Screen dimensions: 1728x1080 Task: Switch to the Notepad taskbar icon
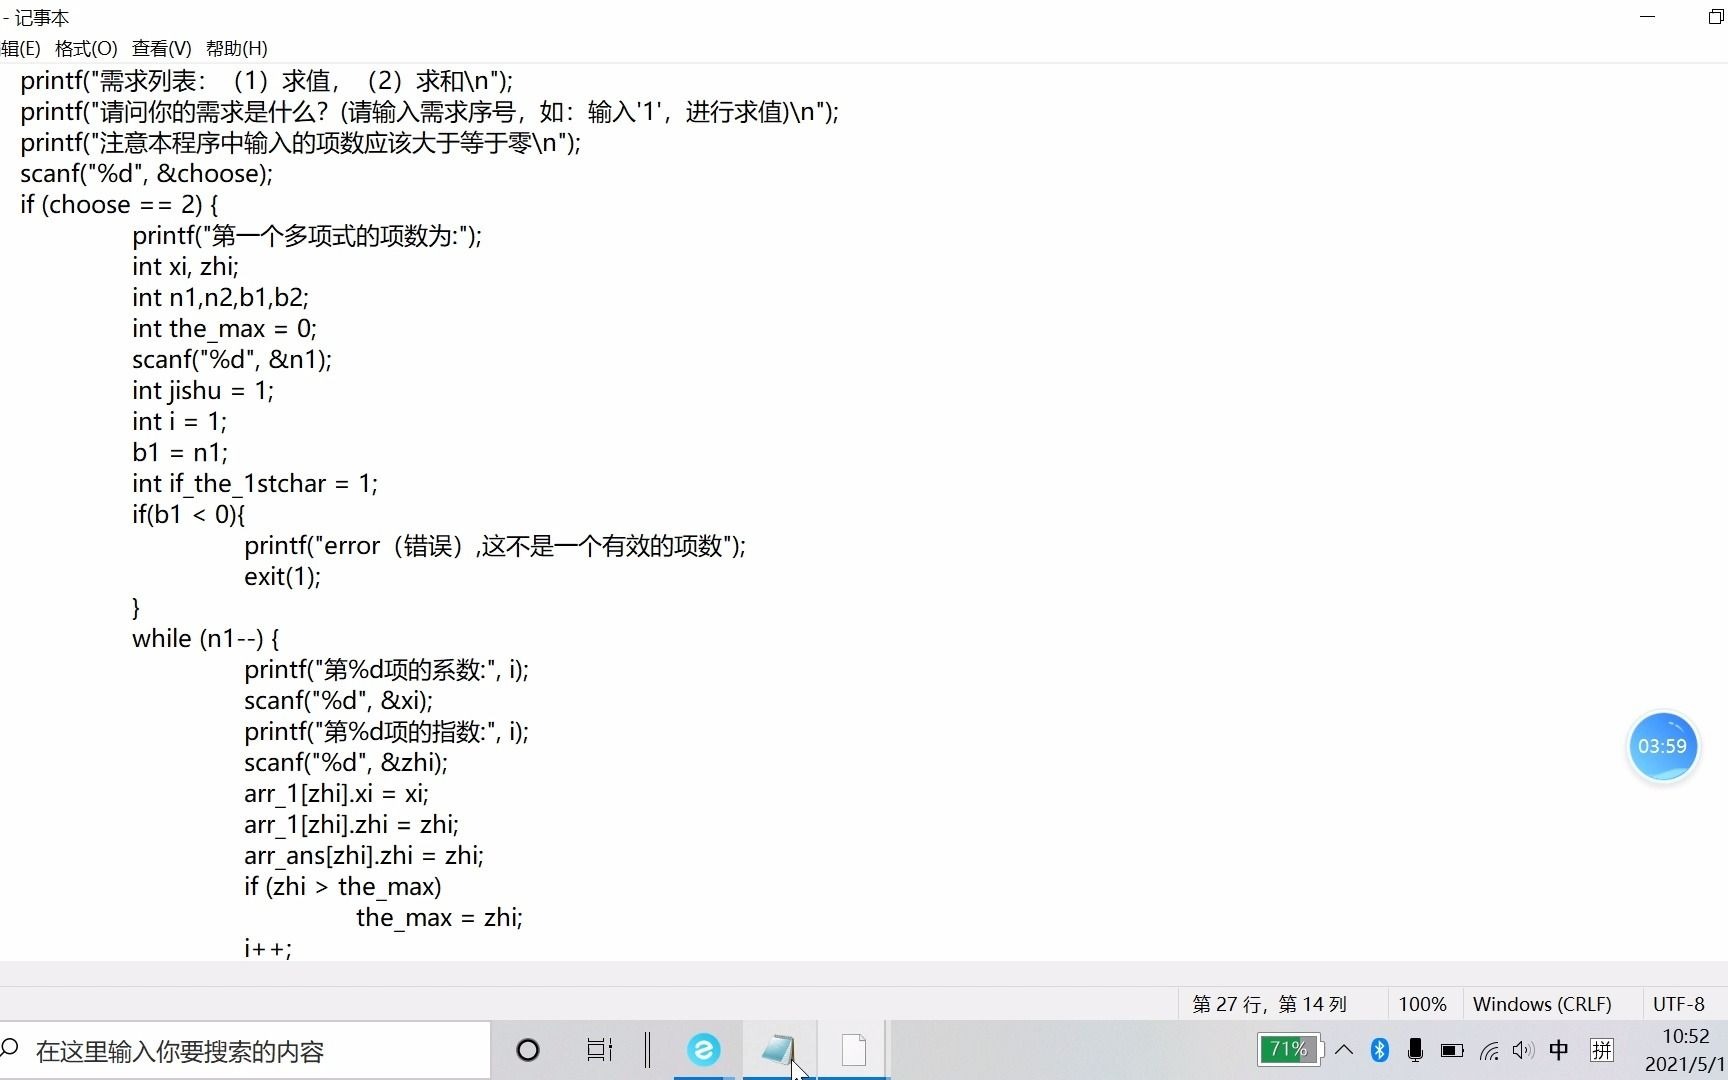pyautogui.click(x=778, y=1050)
